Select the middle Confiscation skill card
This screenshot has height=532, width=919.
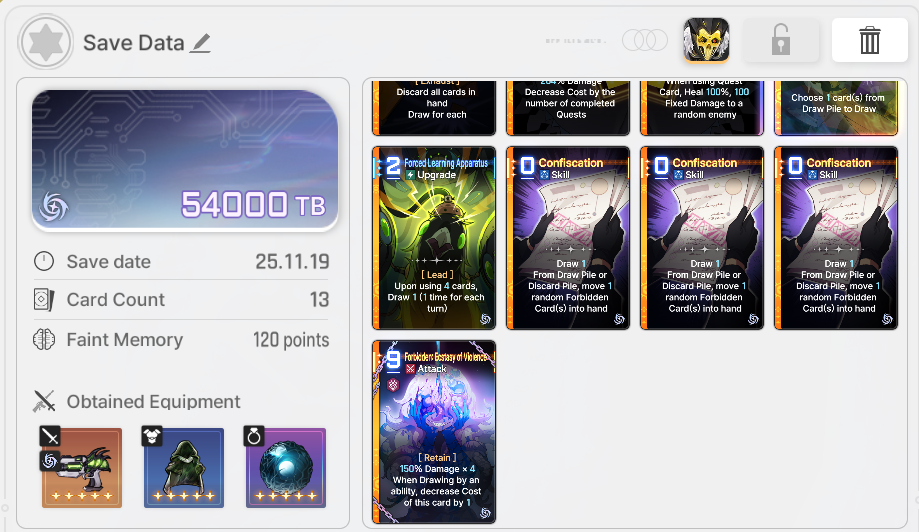click(702, 238)
